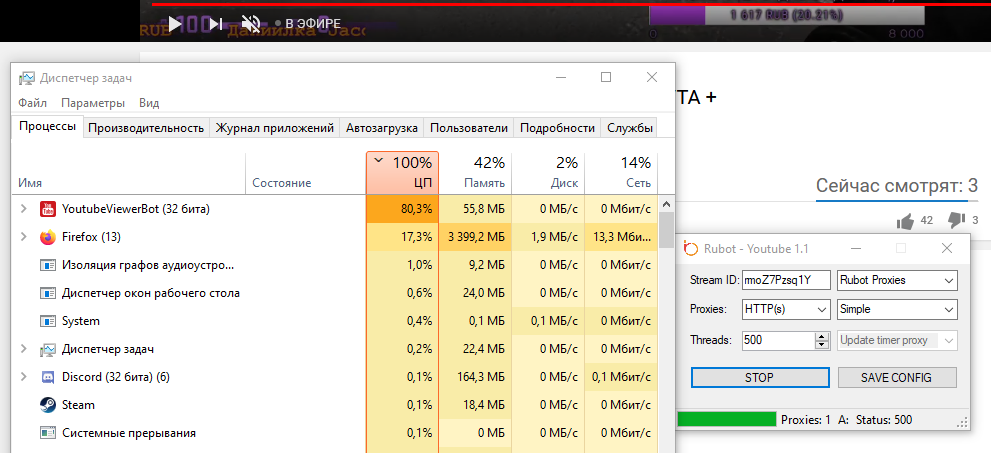Screen dimensions: 991x453
Task: Click the thumbs-down dislike icon
Action: [x=956, y=220]
